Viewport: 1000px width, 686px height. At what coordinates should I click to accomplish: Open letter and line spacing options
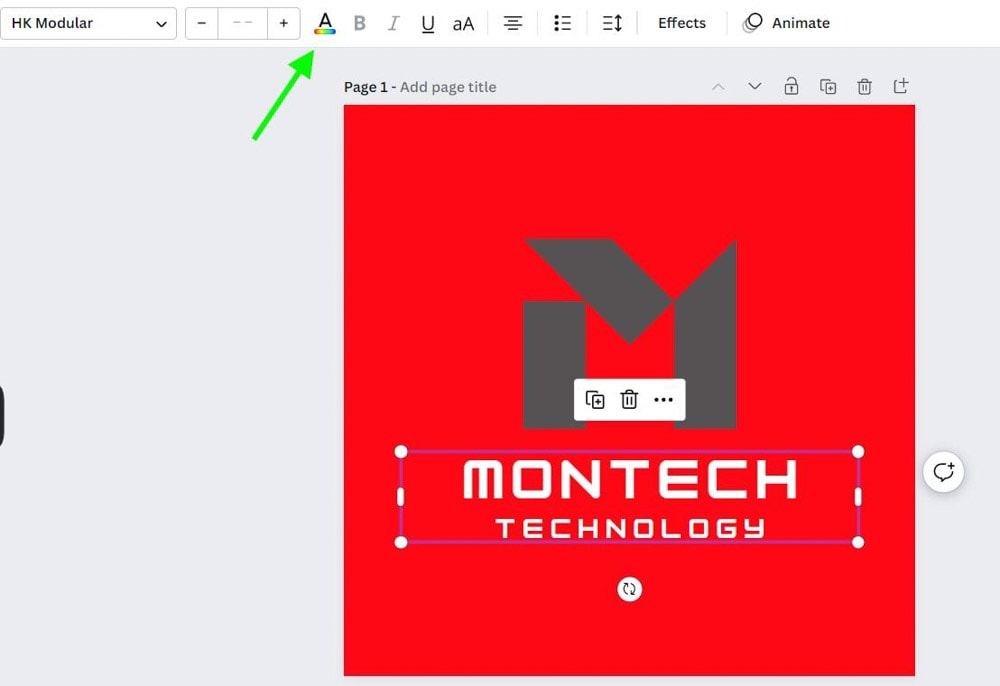pyautogui.click(x=612, y=24)
